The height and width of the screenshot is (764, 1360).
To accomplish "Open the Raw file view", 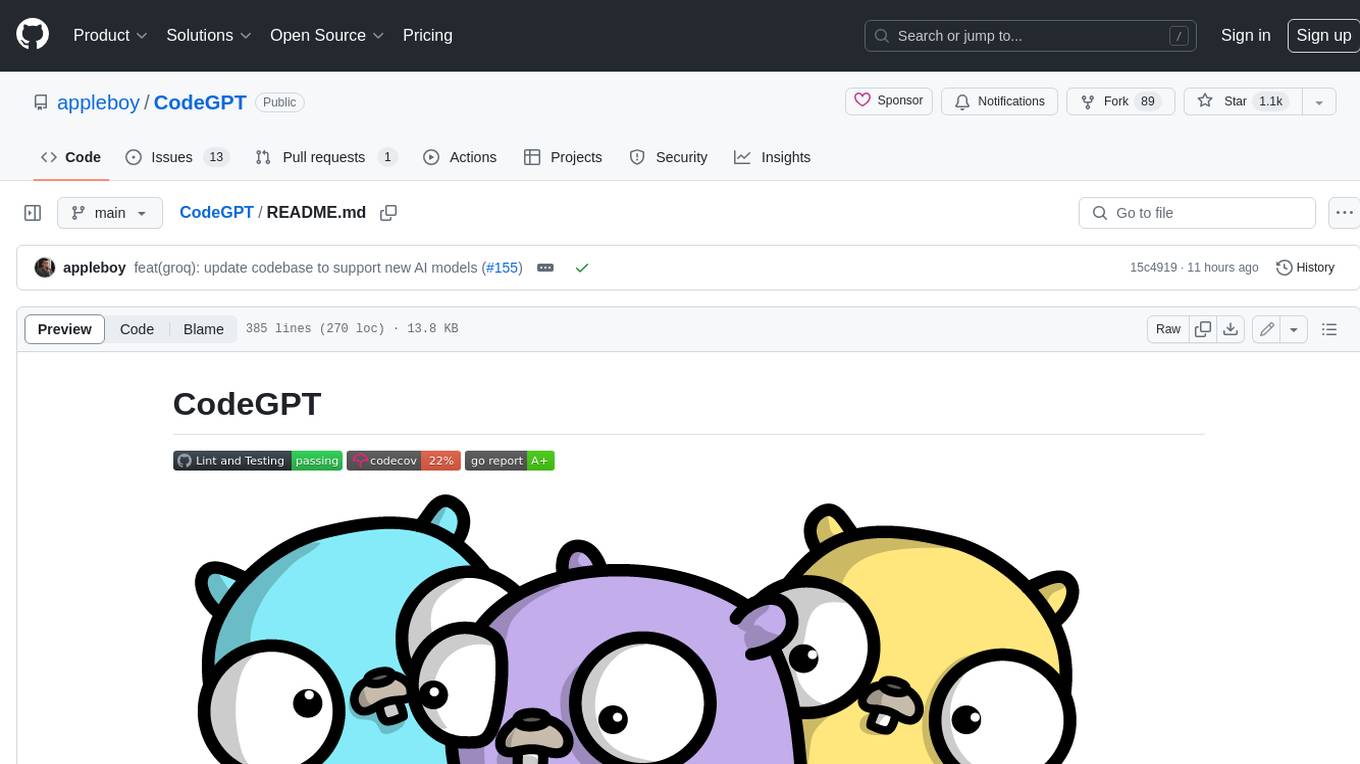I will tap(1168, 329).
